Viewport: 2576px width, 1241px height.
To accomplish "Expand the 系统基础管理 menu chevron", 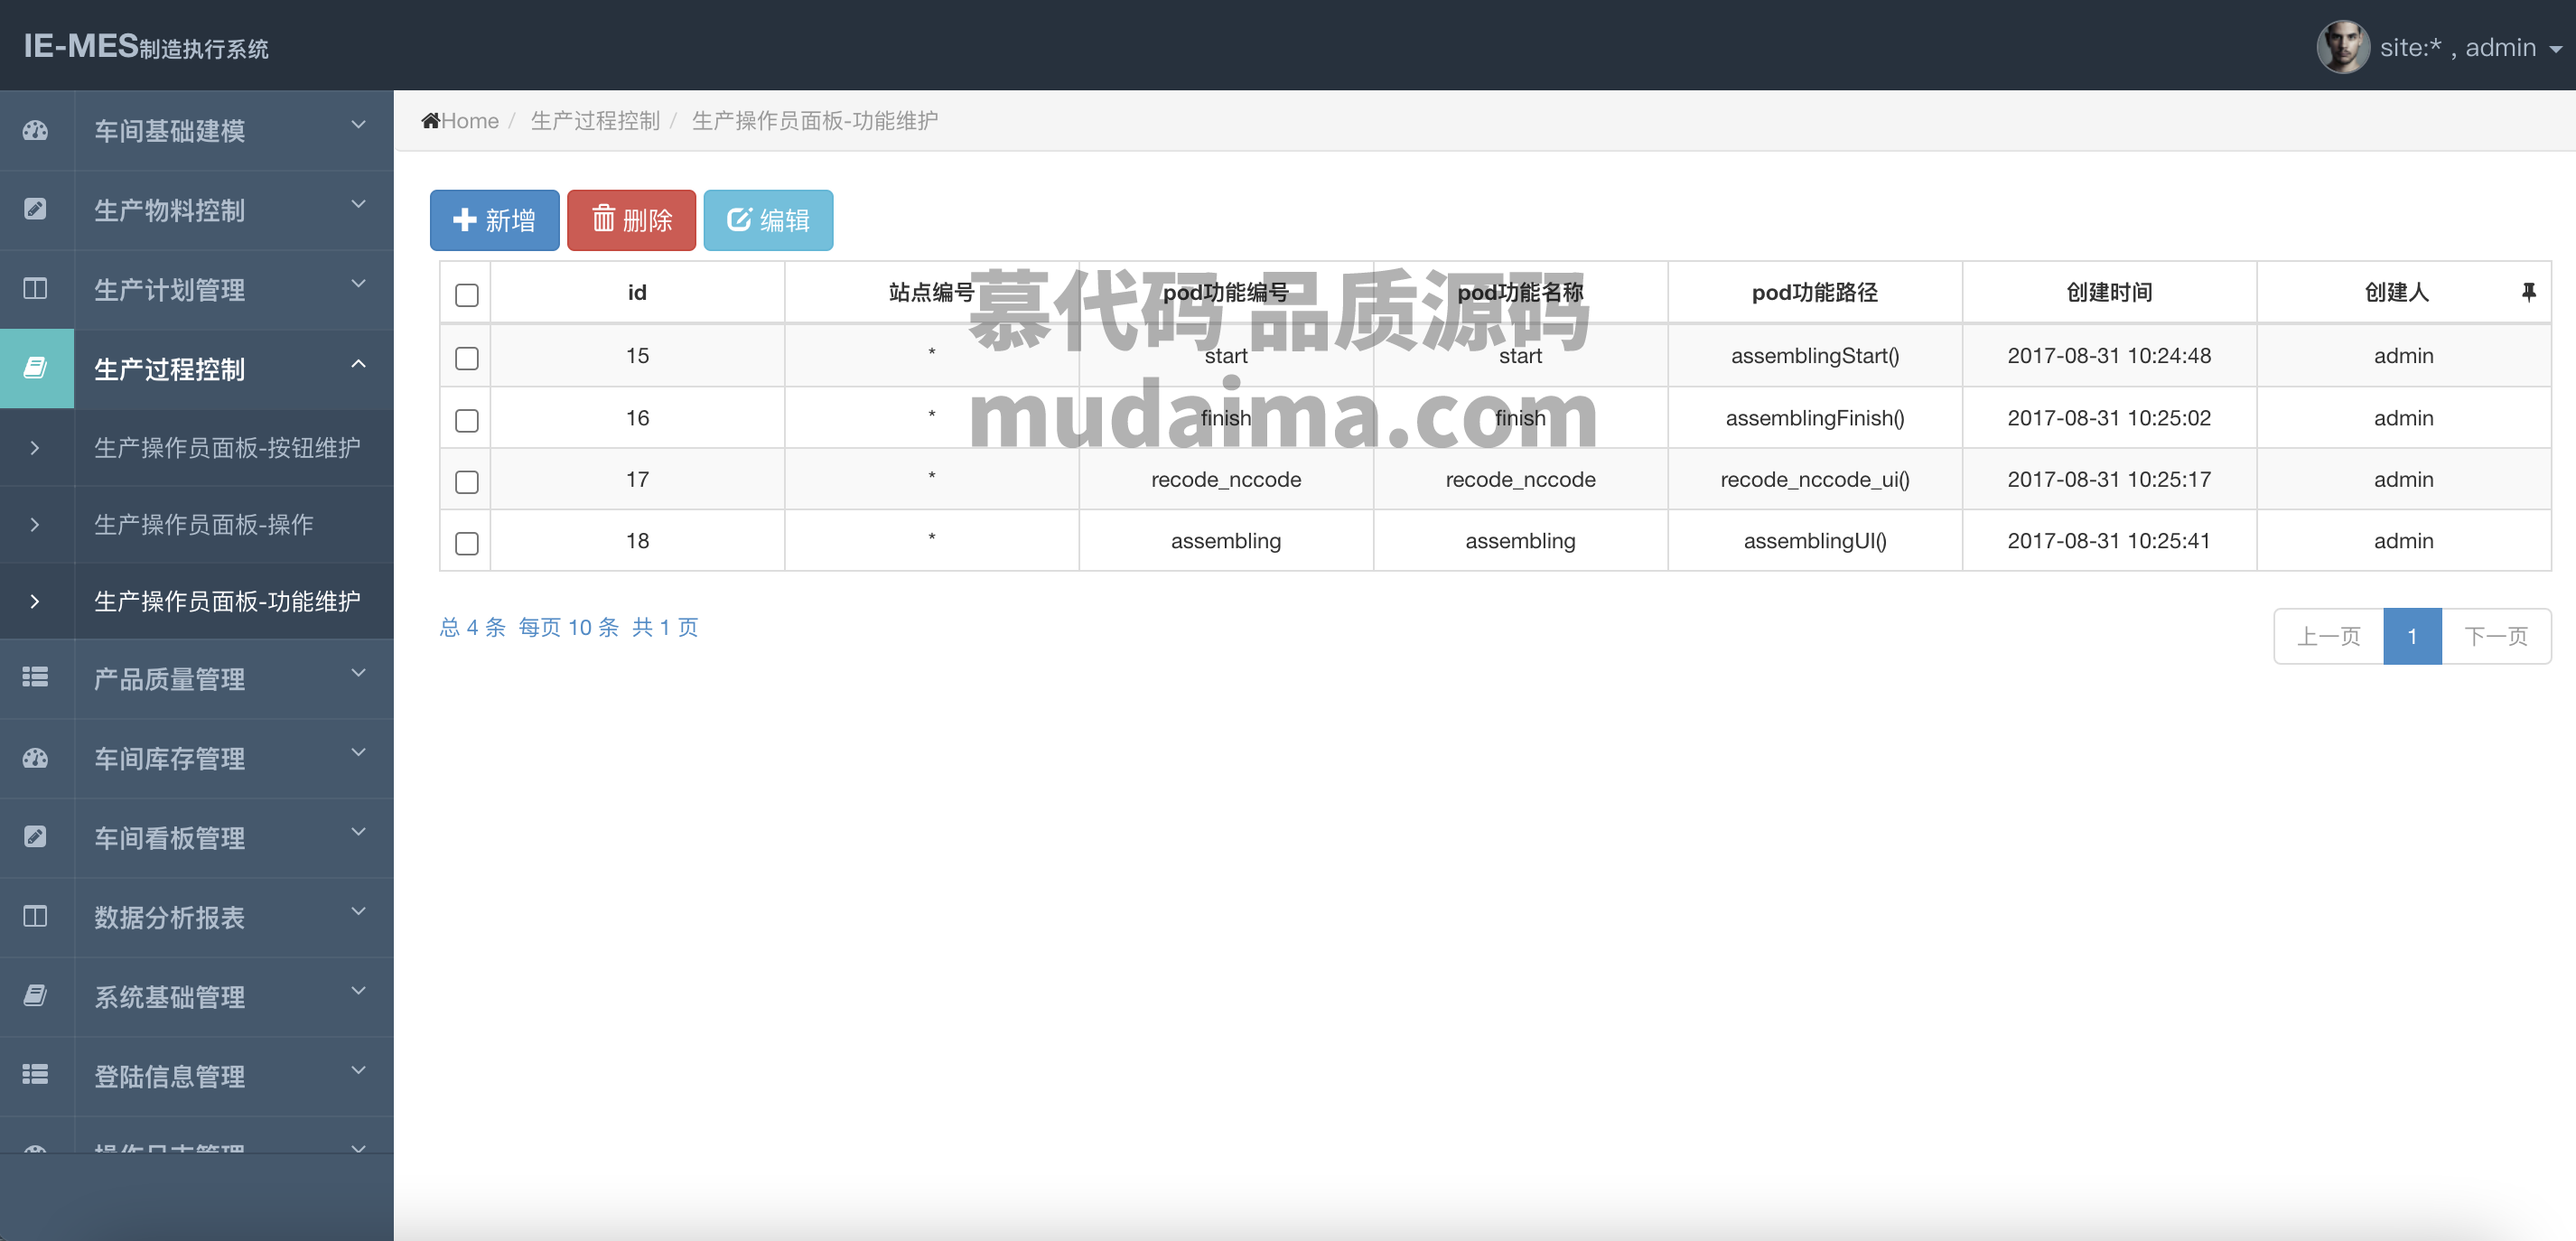I will click(x=358, y=991).
